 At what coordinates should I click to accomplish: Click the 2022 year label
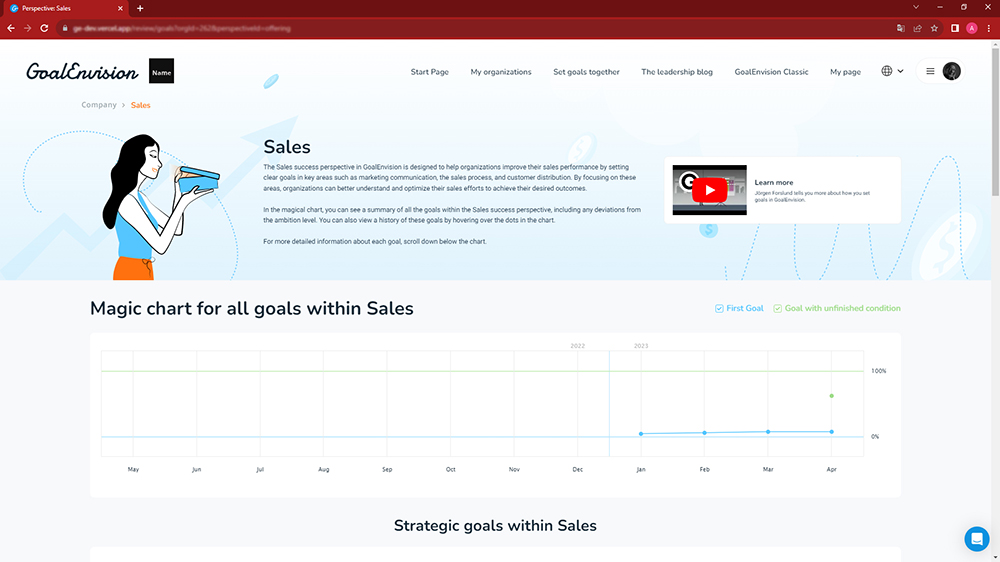pos(577,346)
